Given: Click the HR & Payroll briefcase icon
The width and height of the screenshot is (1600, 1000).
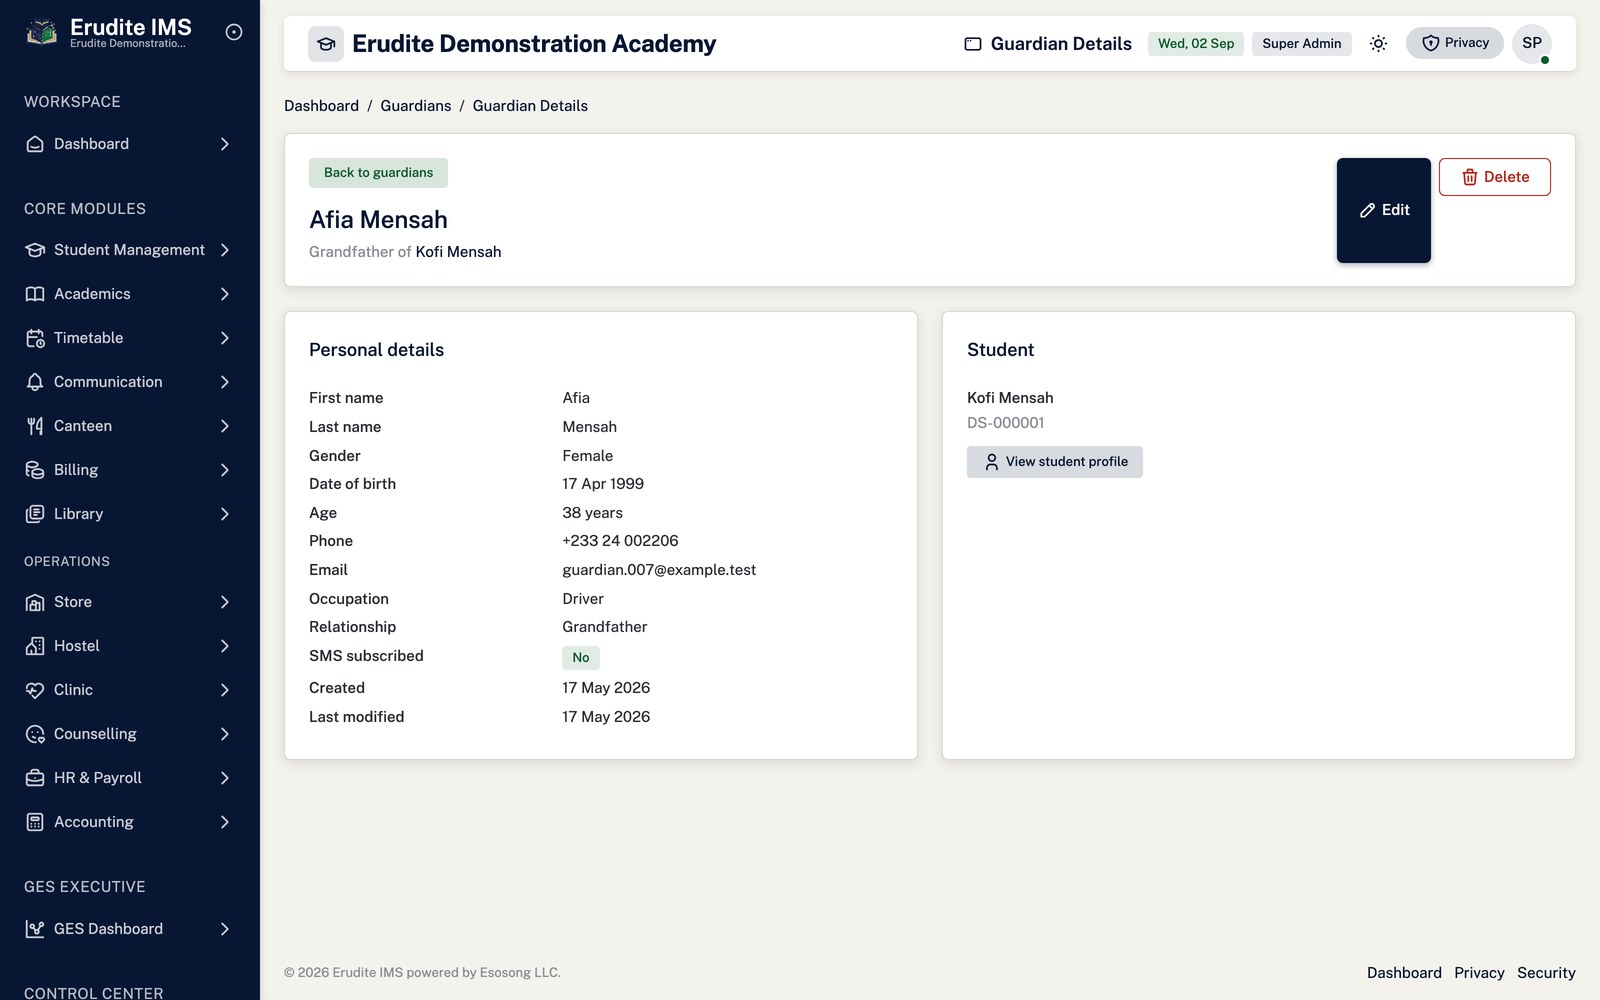Looking at the screenshot, I should pos(35,778).
